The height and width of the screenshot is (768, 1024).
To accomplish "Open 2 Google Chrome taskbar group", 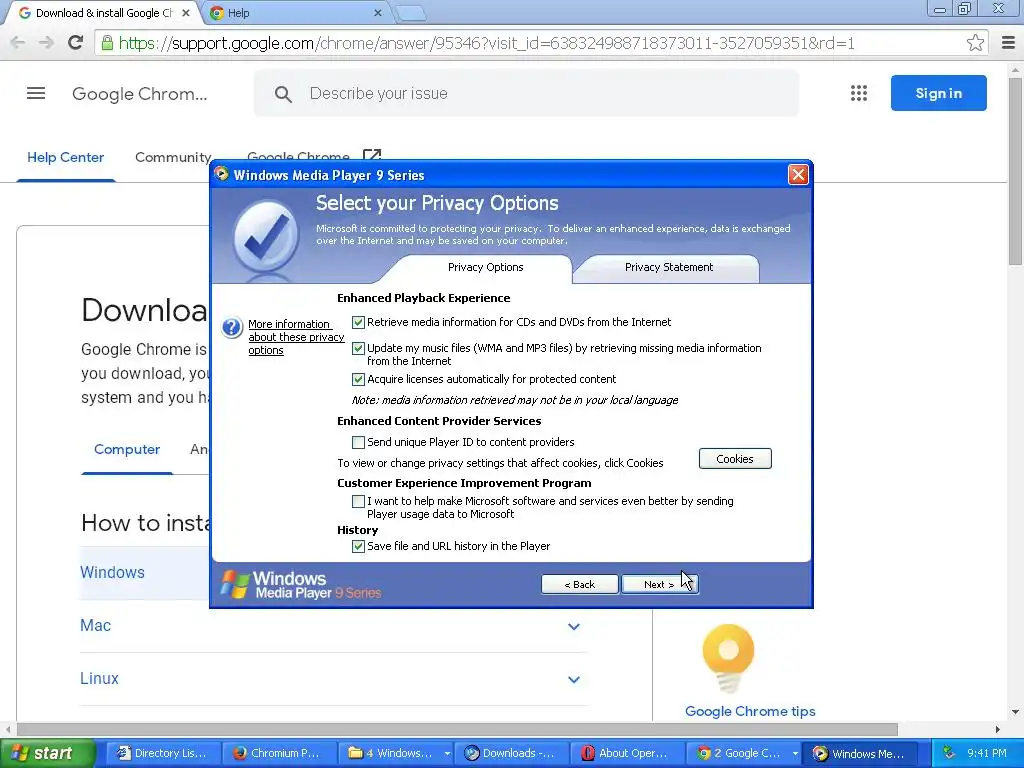I will (x=744, y=753).
